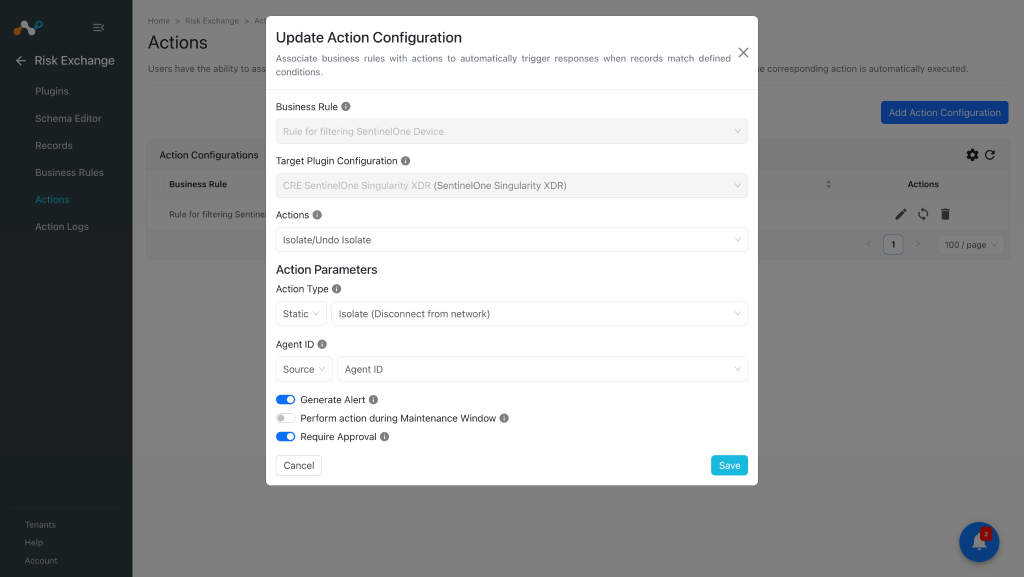Click the info icon beside Require Approval
1024x577 pixels.
coord(385,437)
